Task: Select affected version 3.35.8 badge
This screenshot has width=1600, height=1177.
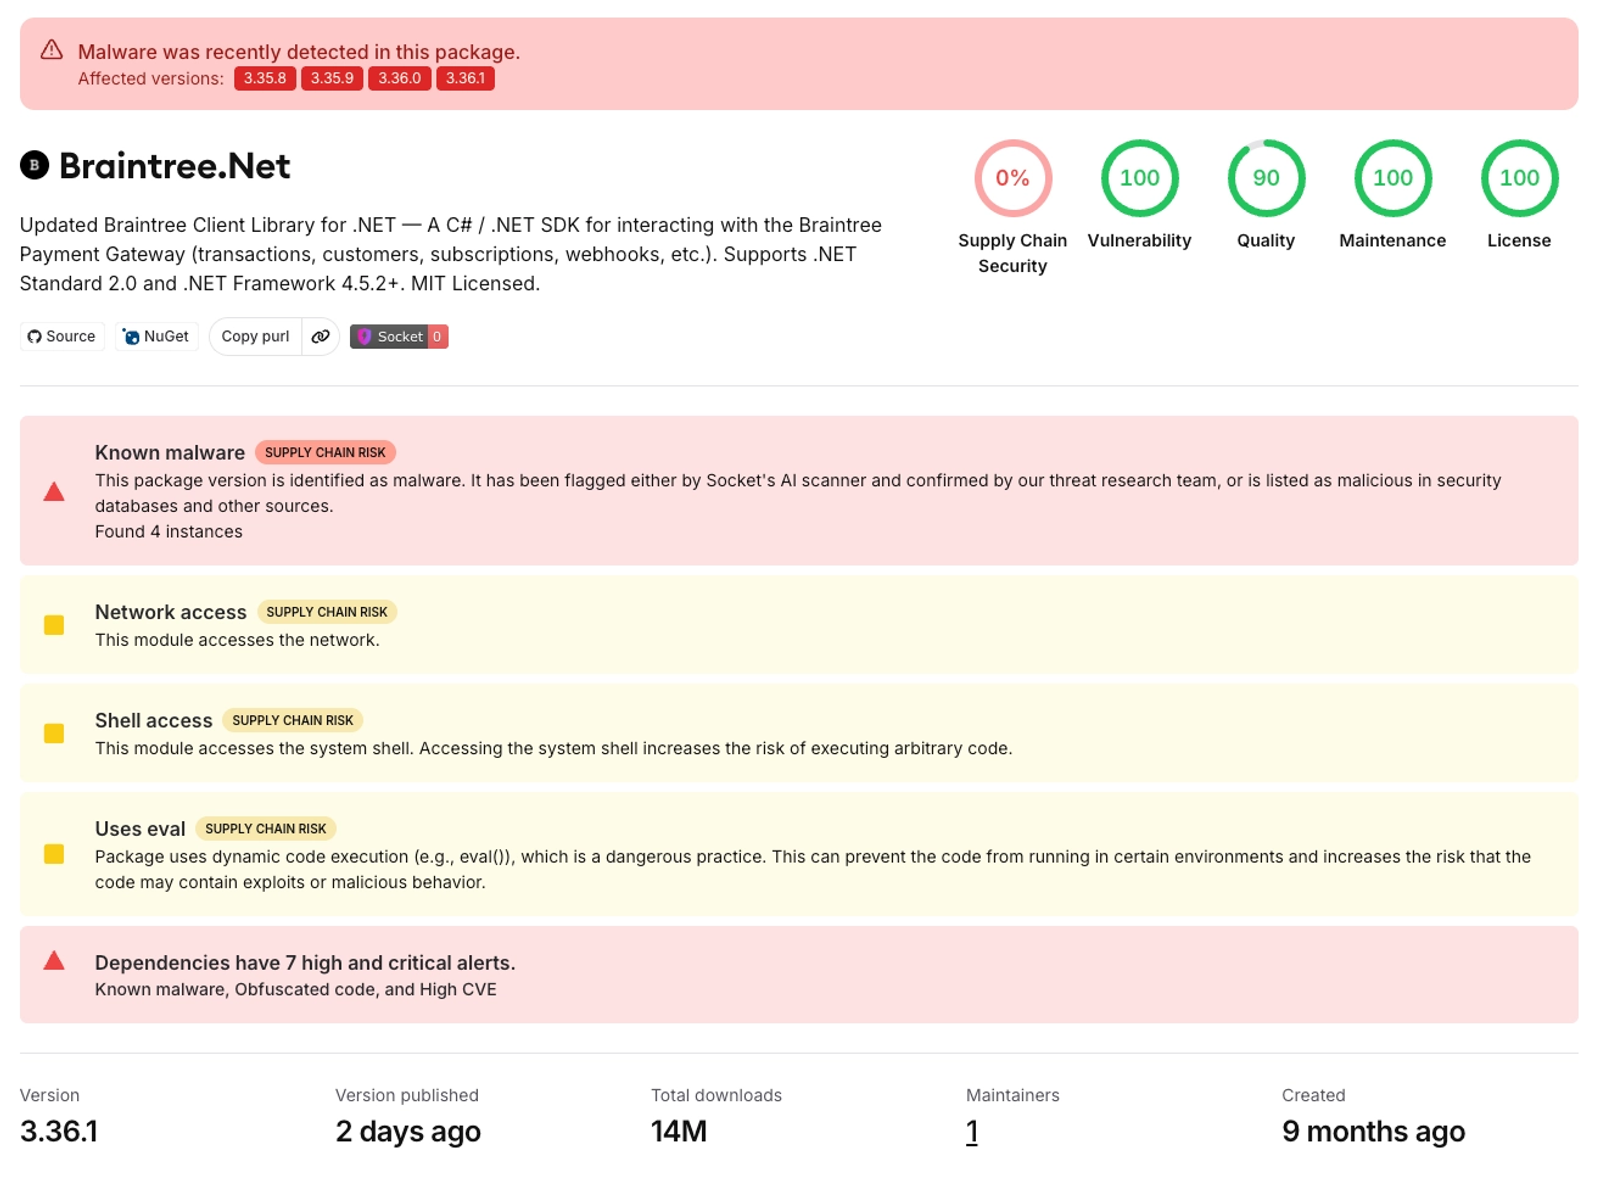Action: click(265, 78)
